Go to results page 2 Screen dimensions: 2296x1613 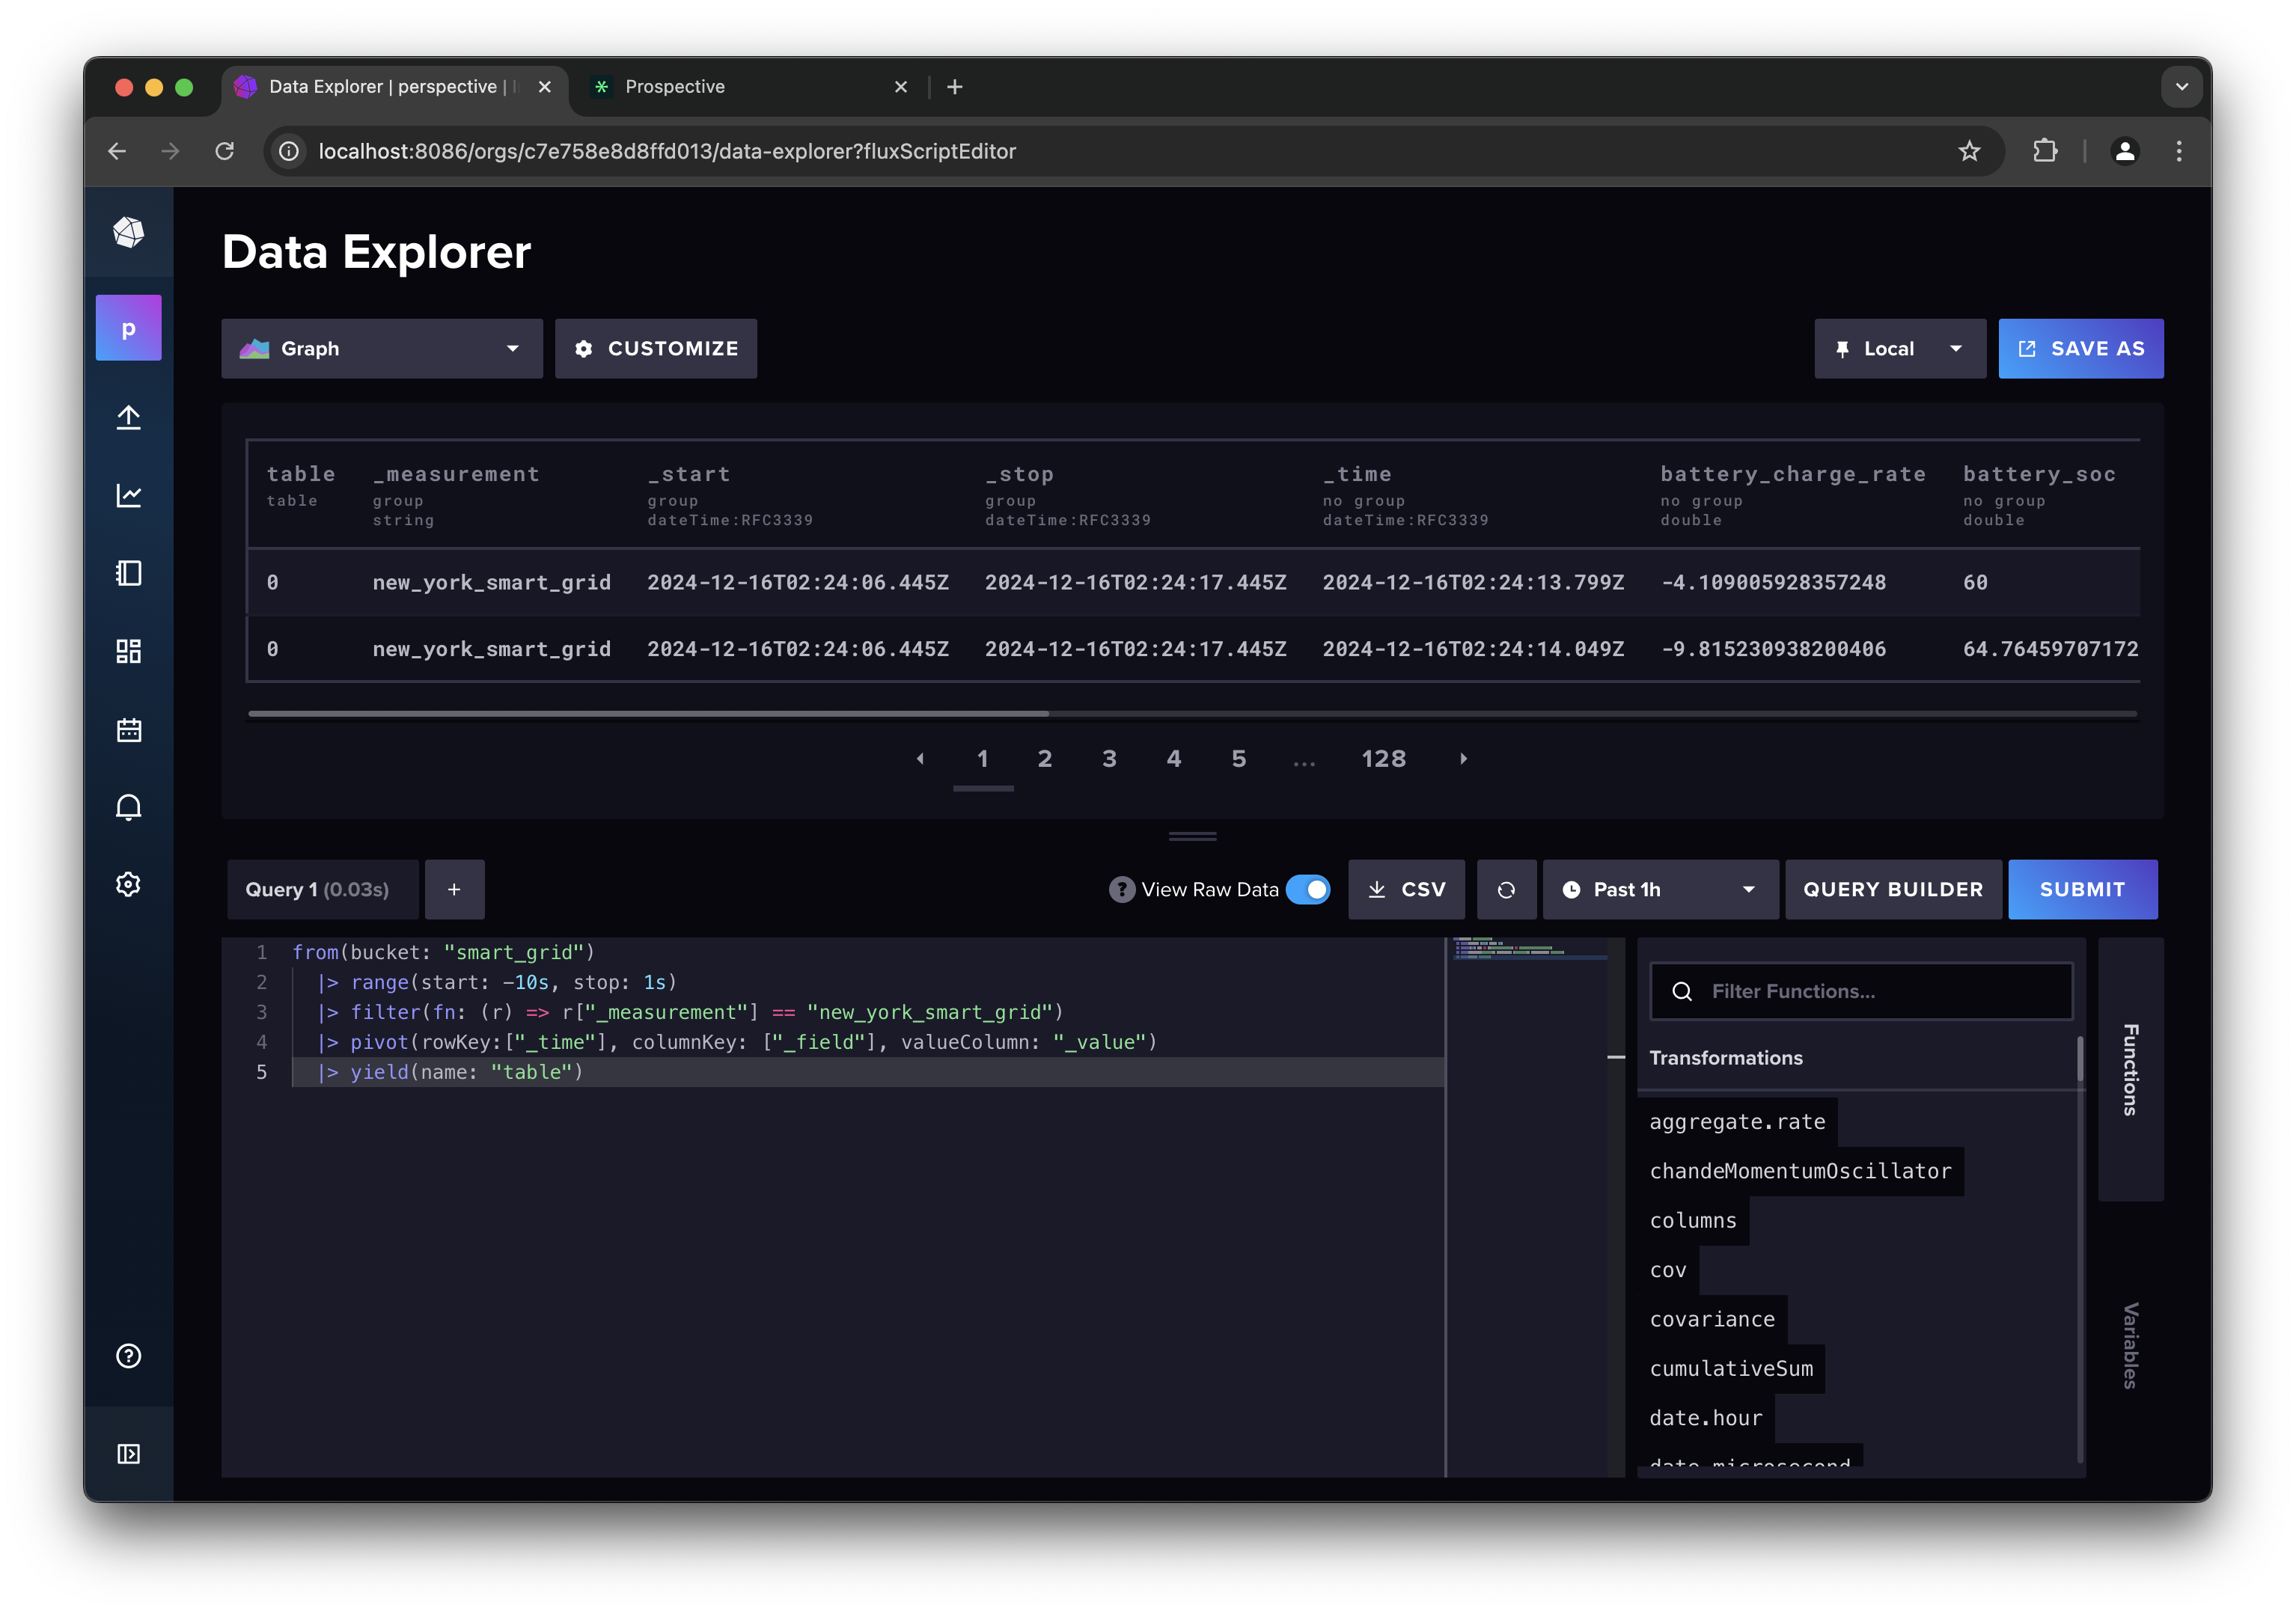pos(1045,759)
